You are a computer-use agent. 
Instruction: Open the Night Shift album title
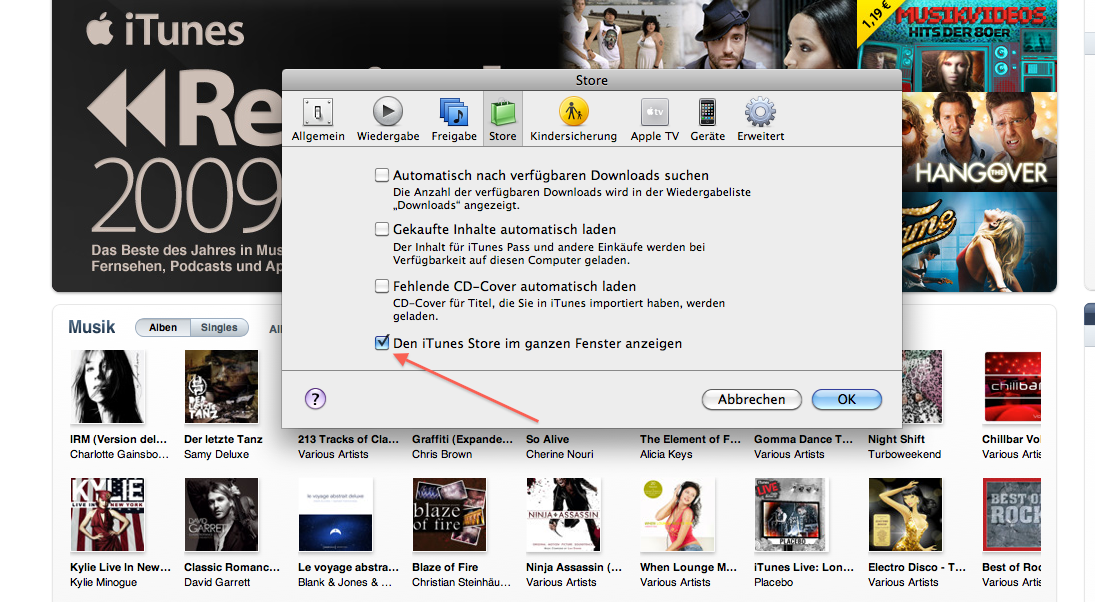click(x=897, y=439)
